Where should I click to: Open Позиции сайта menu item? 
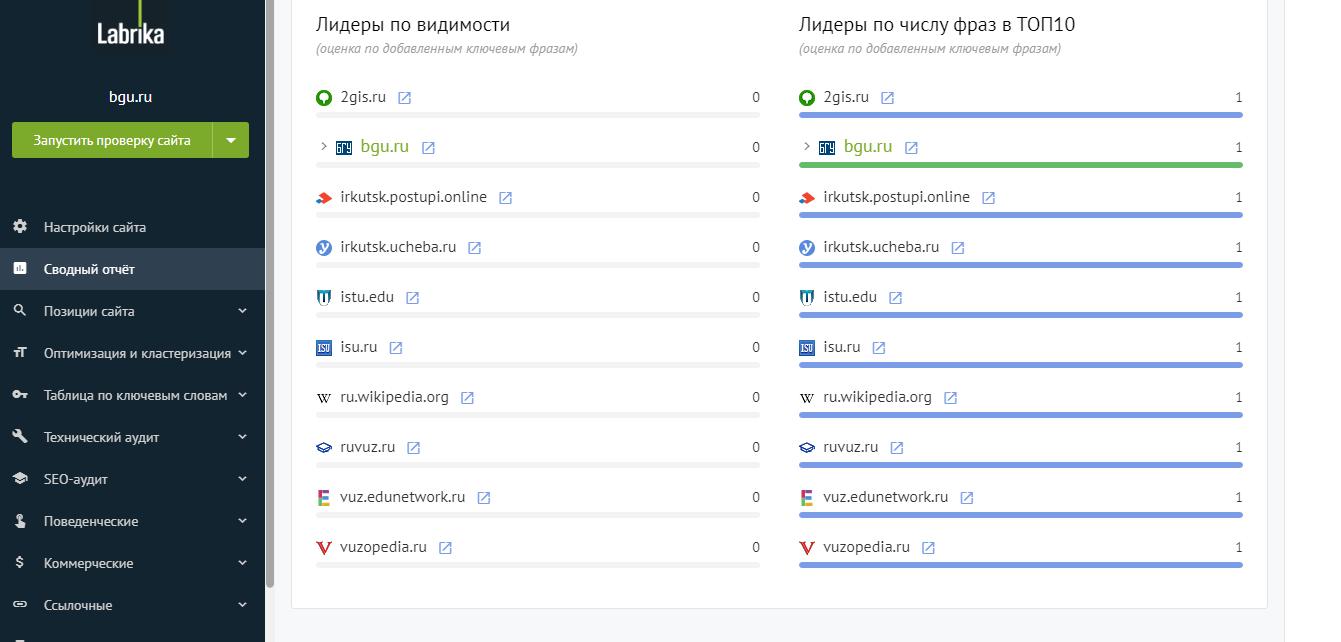tap(132, 311)
